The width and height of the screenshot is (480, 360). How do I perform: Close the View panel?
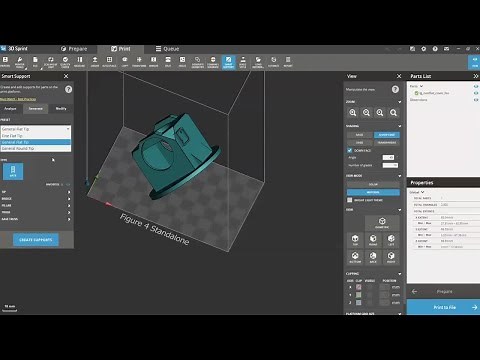[399, 76]
